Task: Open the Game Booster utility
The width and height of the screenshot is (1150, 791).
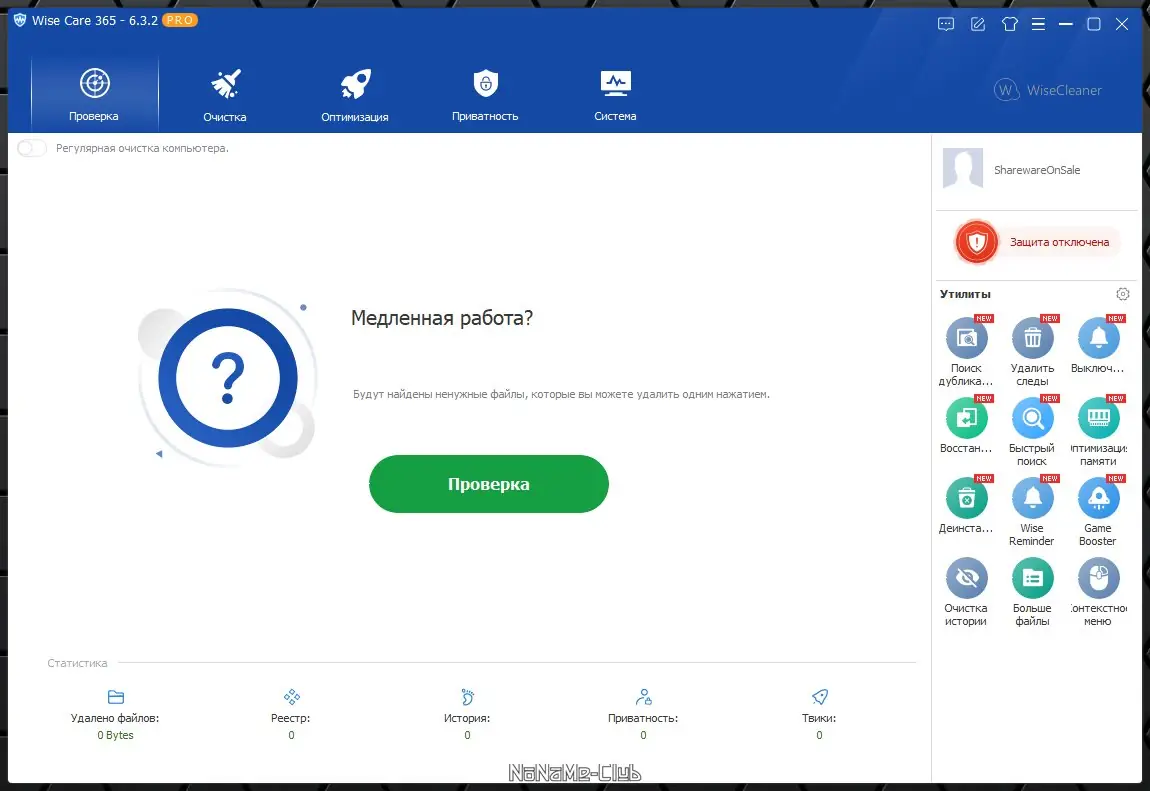Action: tap(1098, 499)
